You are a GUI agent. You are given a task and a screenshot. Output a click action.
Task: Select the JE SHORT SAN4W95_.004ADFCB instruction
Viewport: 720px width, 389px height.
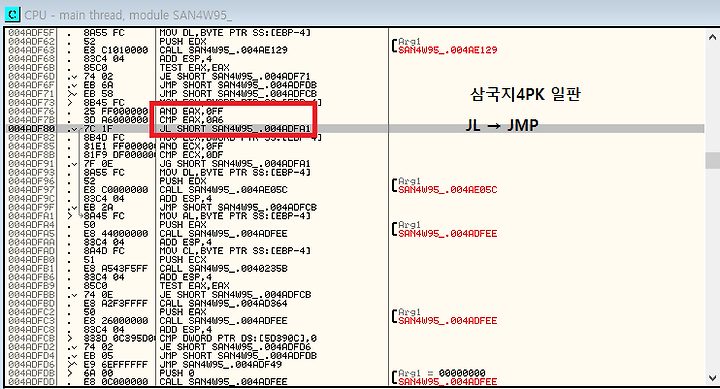(235, 294)
